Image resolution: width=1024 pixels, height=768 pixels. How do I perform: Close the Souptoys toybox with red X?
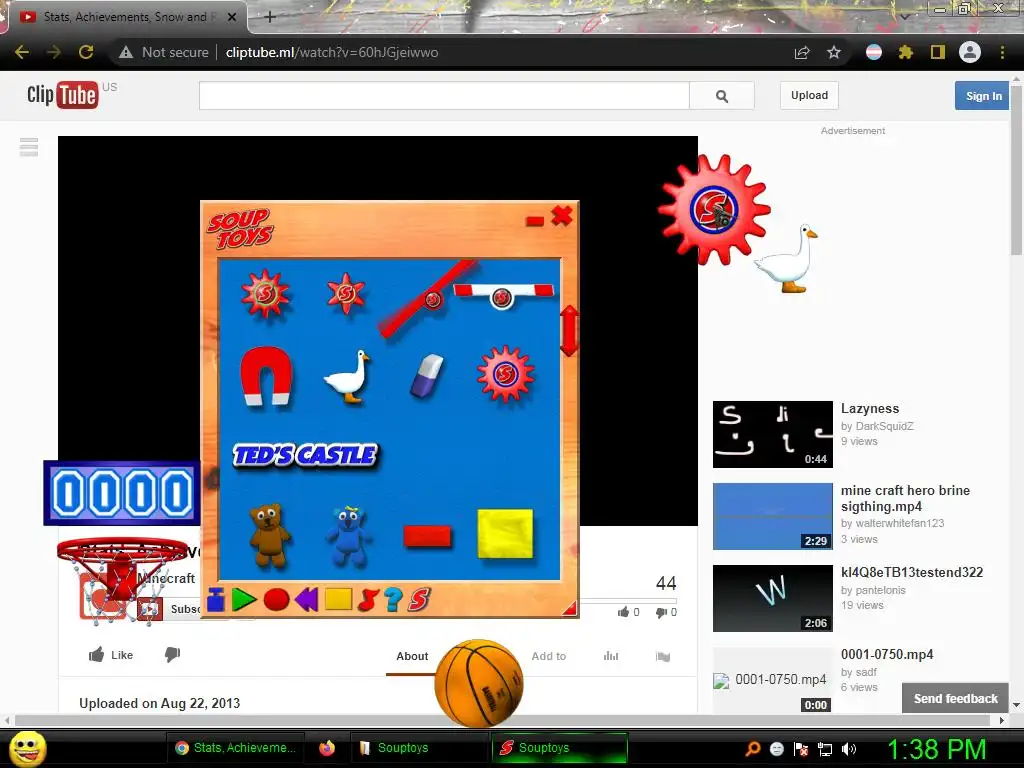562,216
